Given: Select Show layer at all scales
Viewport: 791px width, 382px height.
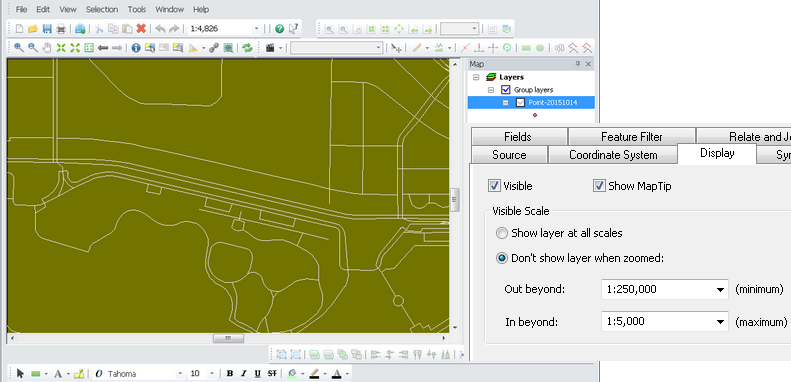Looking at the screenshot, I should coord(501,233).
